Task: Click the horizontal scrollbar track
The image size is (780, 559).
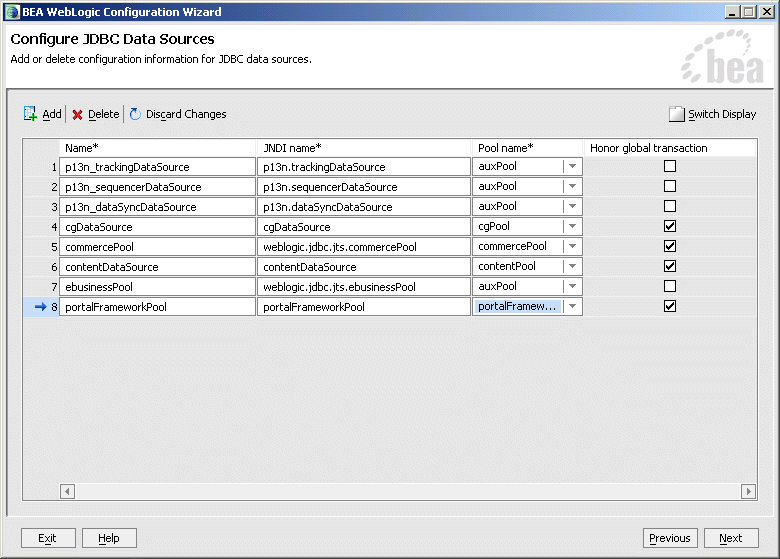Action: pos(408,491)
